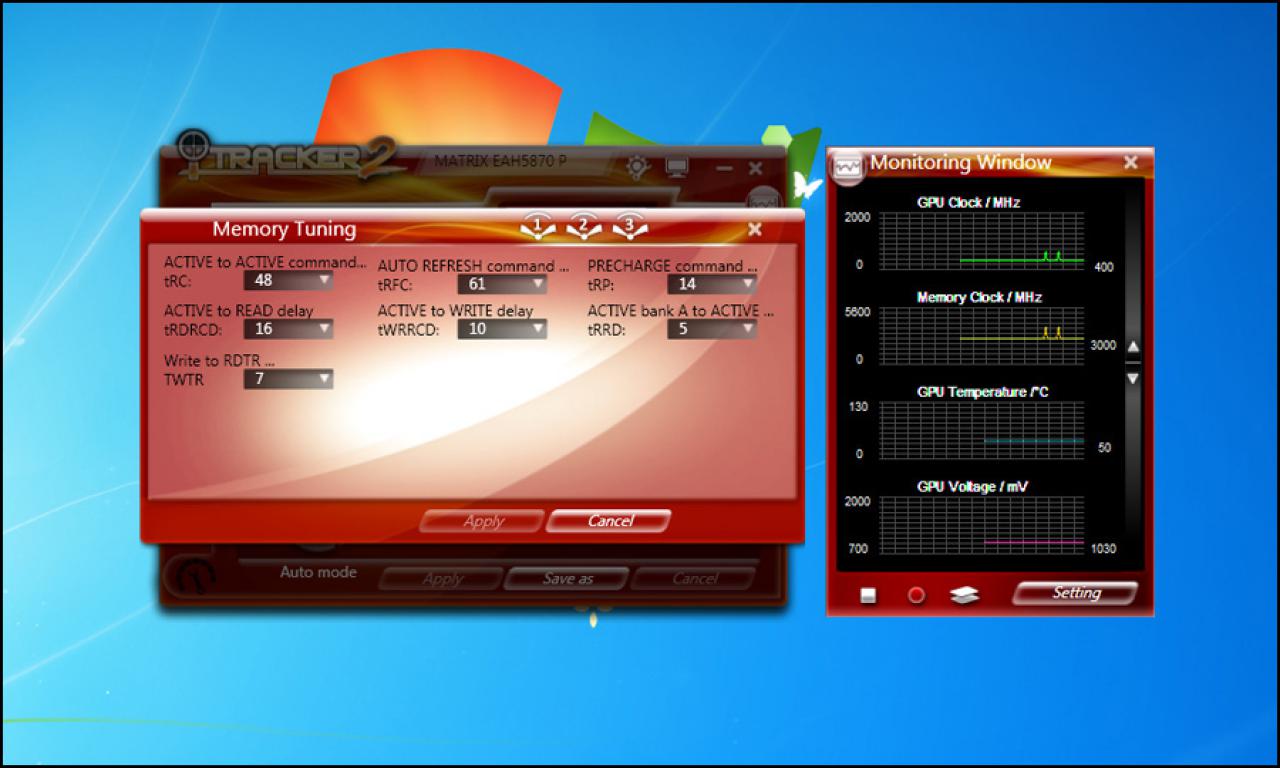Click the monitor icon in iTracker2 title bar
The width and height of the screenshot is (1280, 768).
pyautogui.click(x=677, y=167)
